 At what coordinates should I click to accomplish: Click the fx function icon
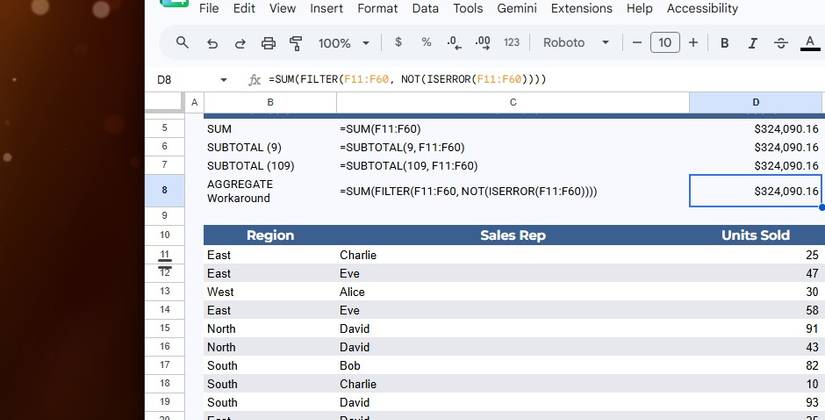[254, 80]
